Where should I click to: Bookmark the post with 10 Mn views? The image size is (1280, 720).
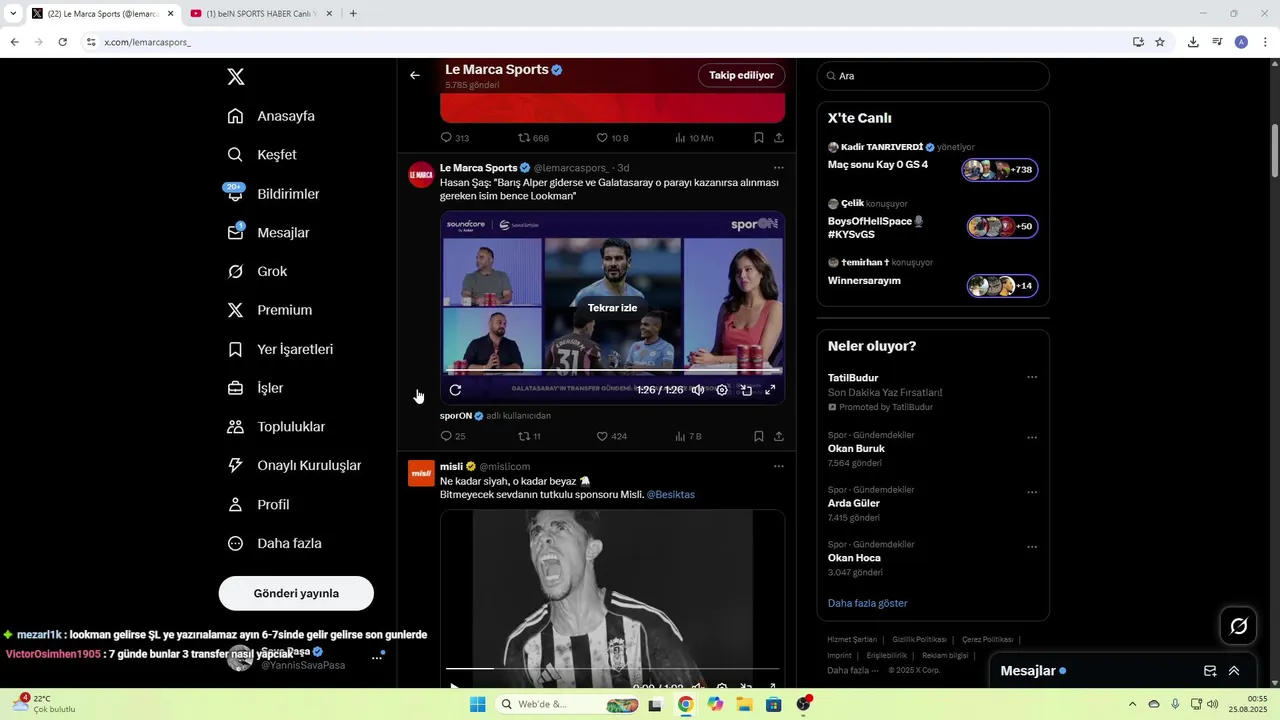coord(759,138)
